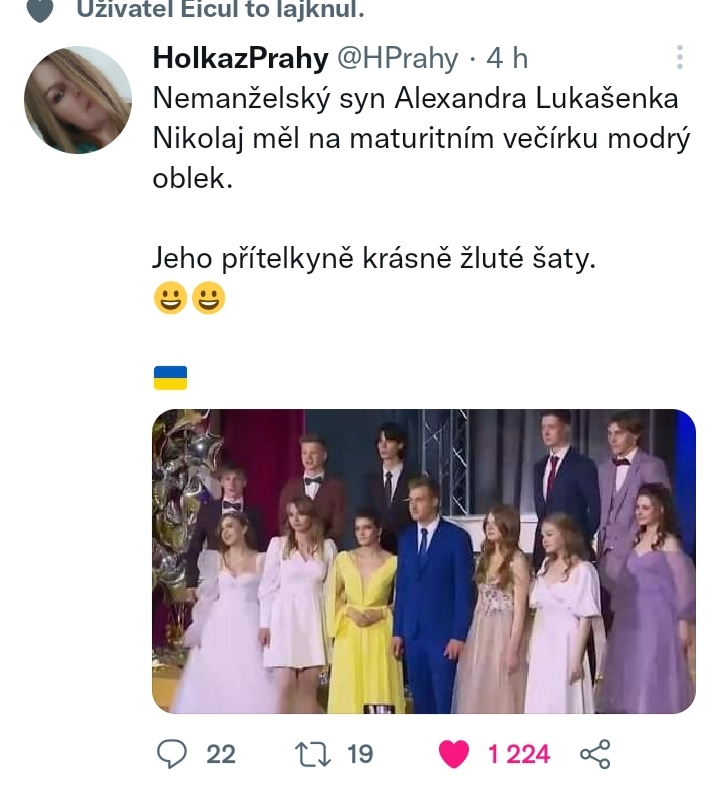The width and height of the screenshot is (720, 785).
Task: Click the reply speech bubble icon
Action: tap(173, 753)
